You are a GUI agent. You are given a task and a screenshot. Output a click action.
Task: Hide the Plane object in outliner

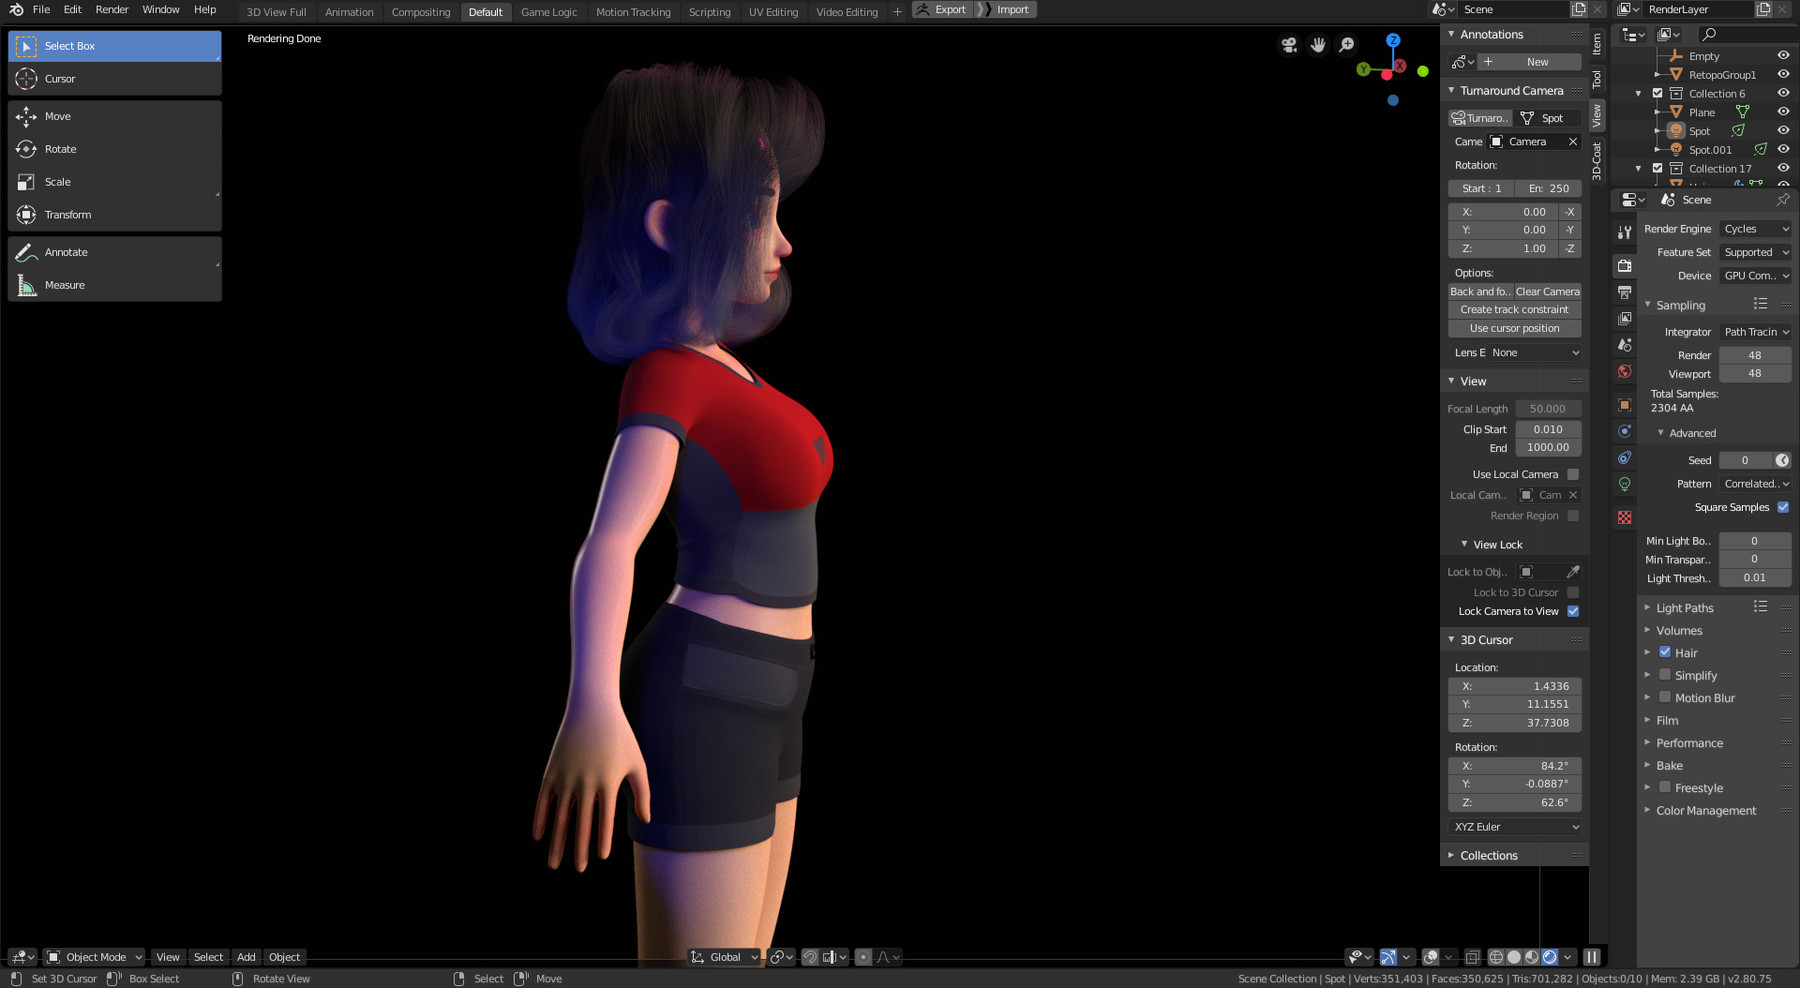(x=1783, y=112)
